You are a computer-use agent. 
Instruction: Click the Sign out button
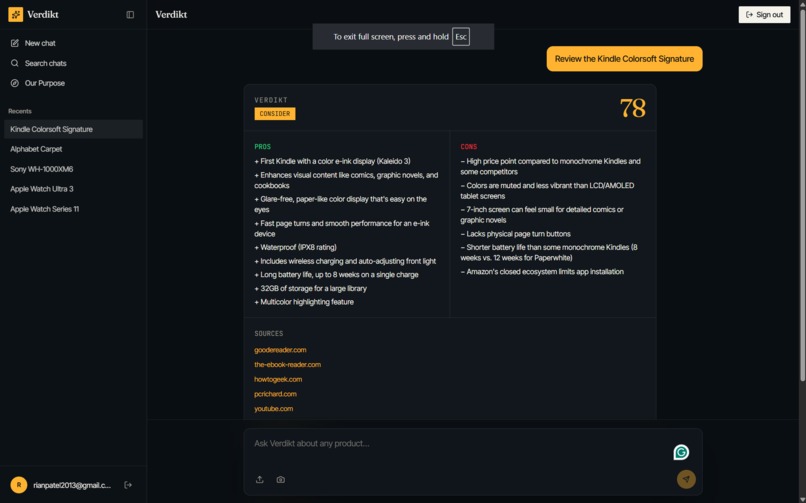coord(764,14)
